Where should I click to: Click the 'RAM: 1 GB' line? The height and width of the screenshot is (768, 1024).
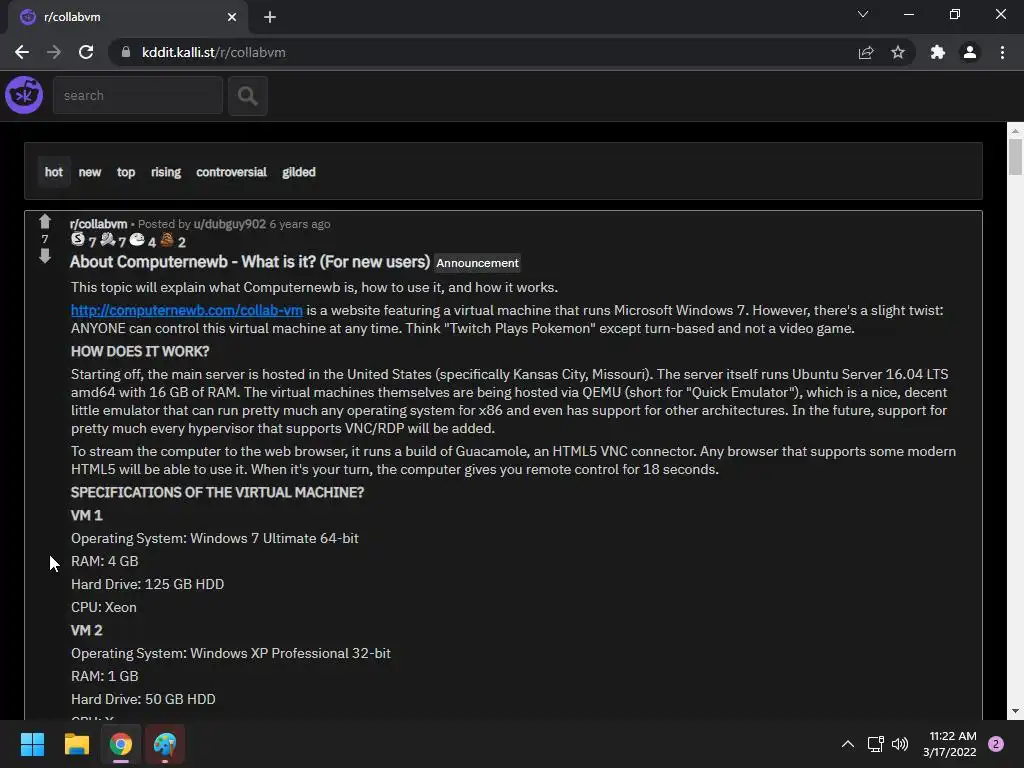pyautogui.click(x=104, y=676)
